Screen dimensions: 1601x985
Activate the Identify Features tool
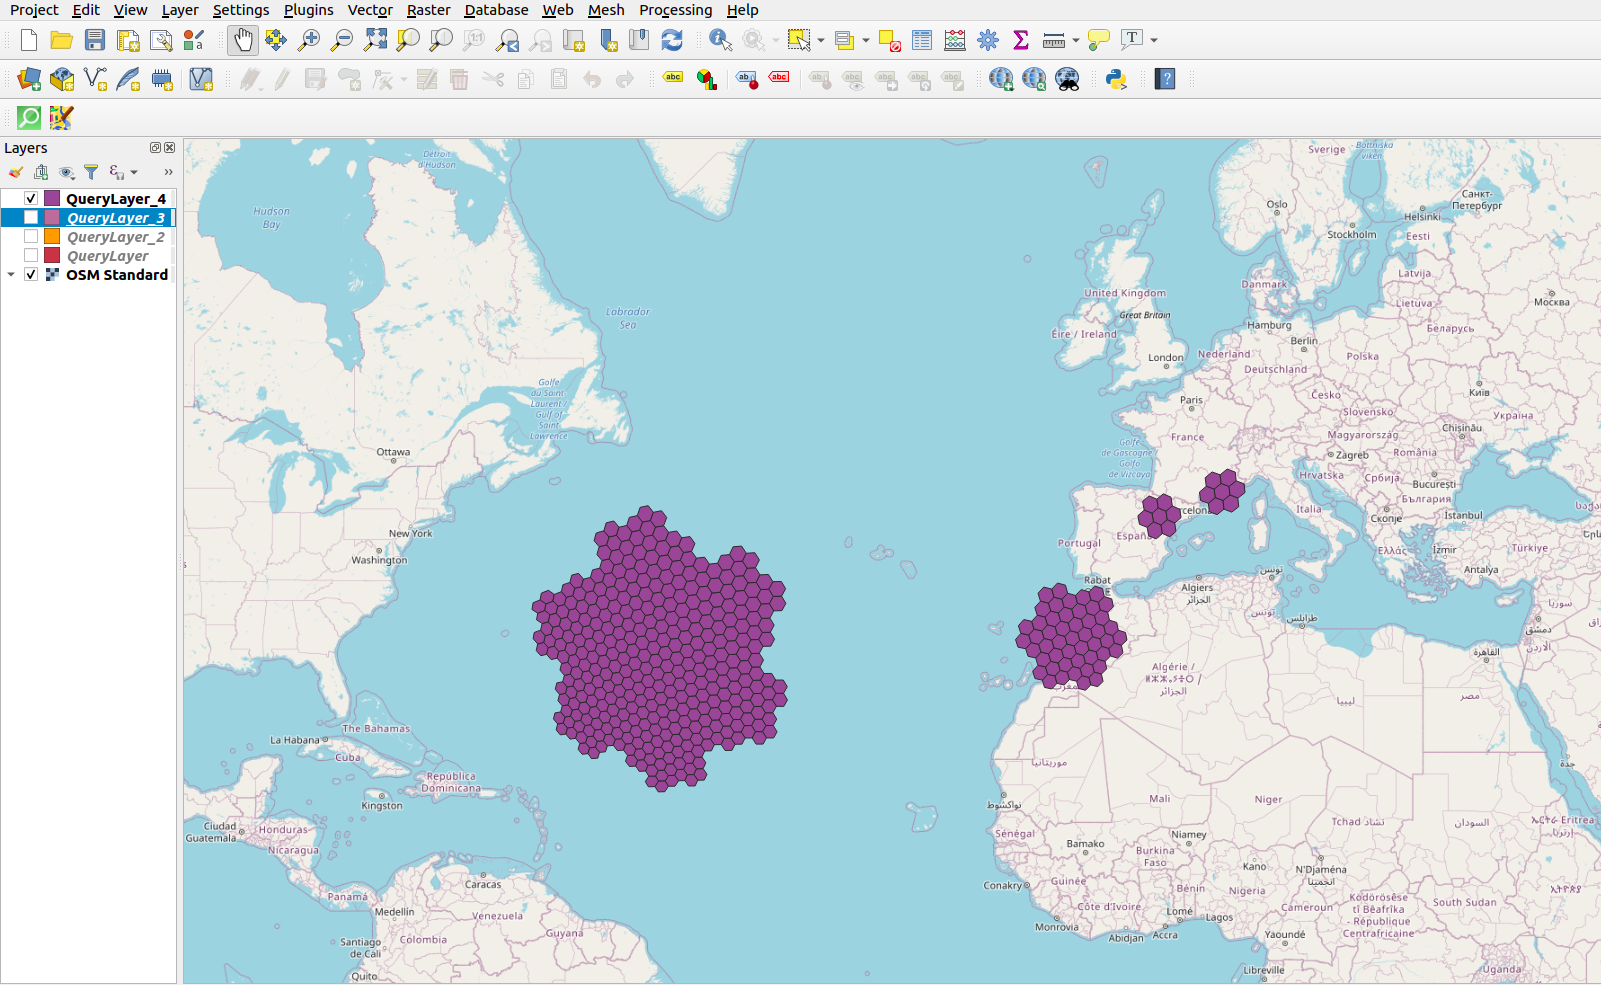(x=720, y=40)
